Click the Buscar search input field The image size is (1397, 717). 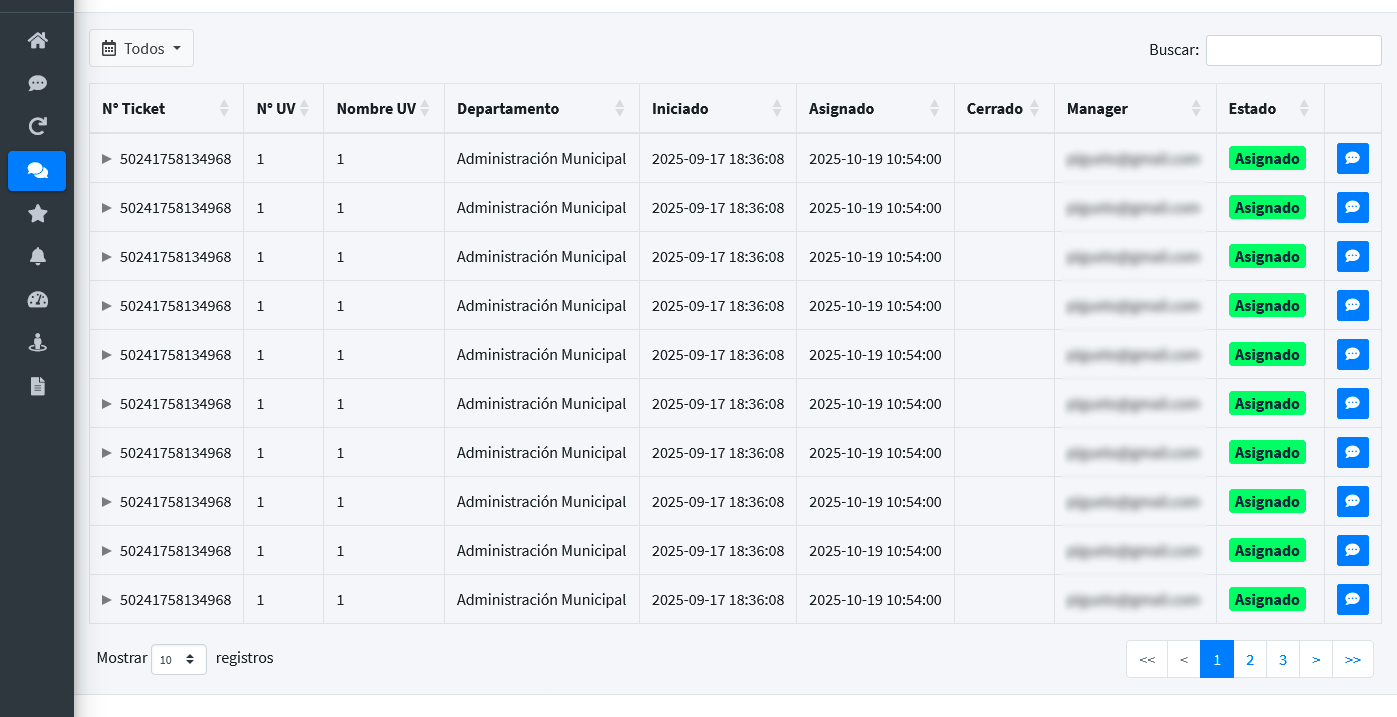click(1293, 50)
